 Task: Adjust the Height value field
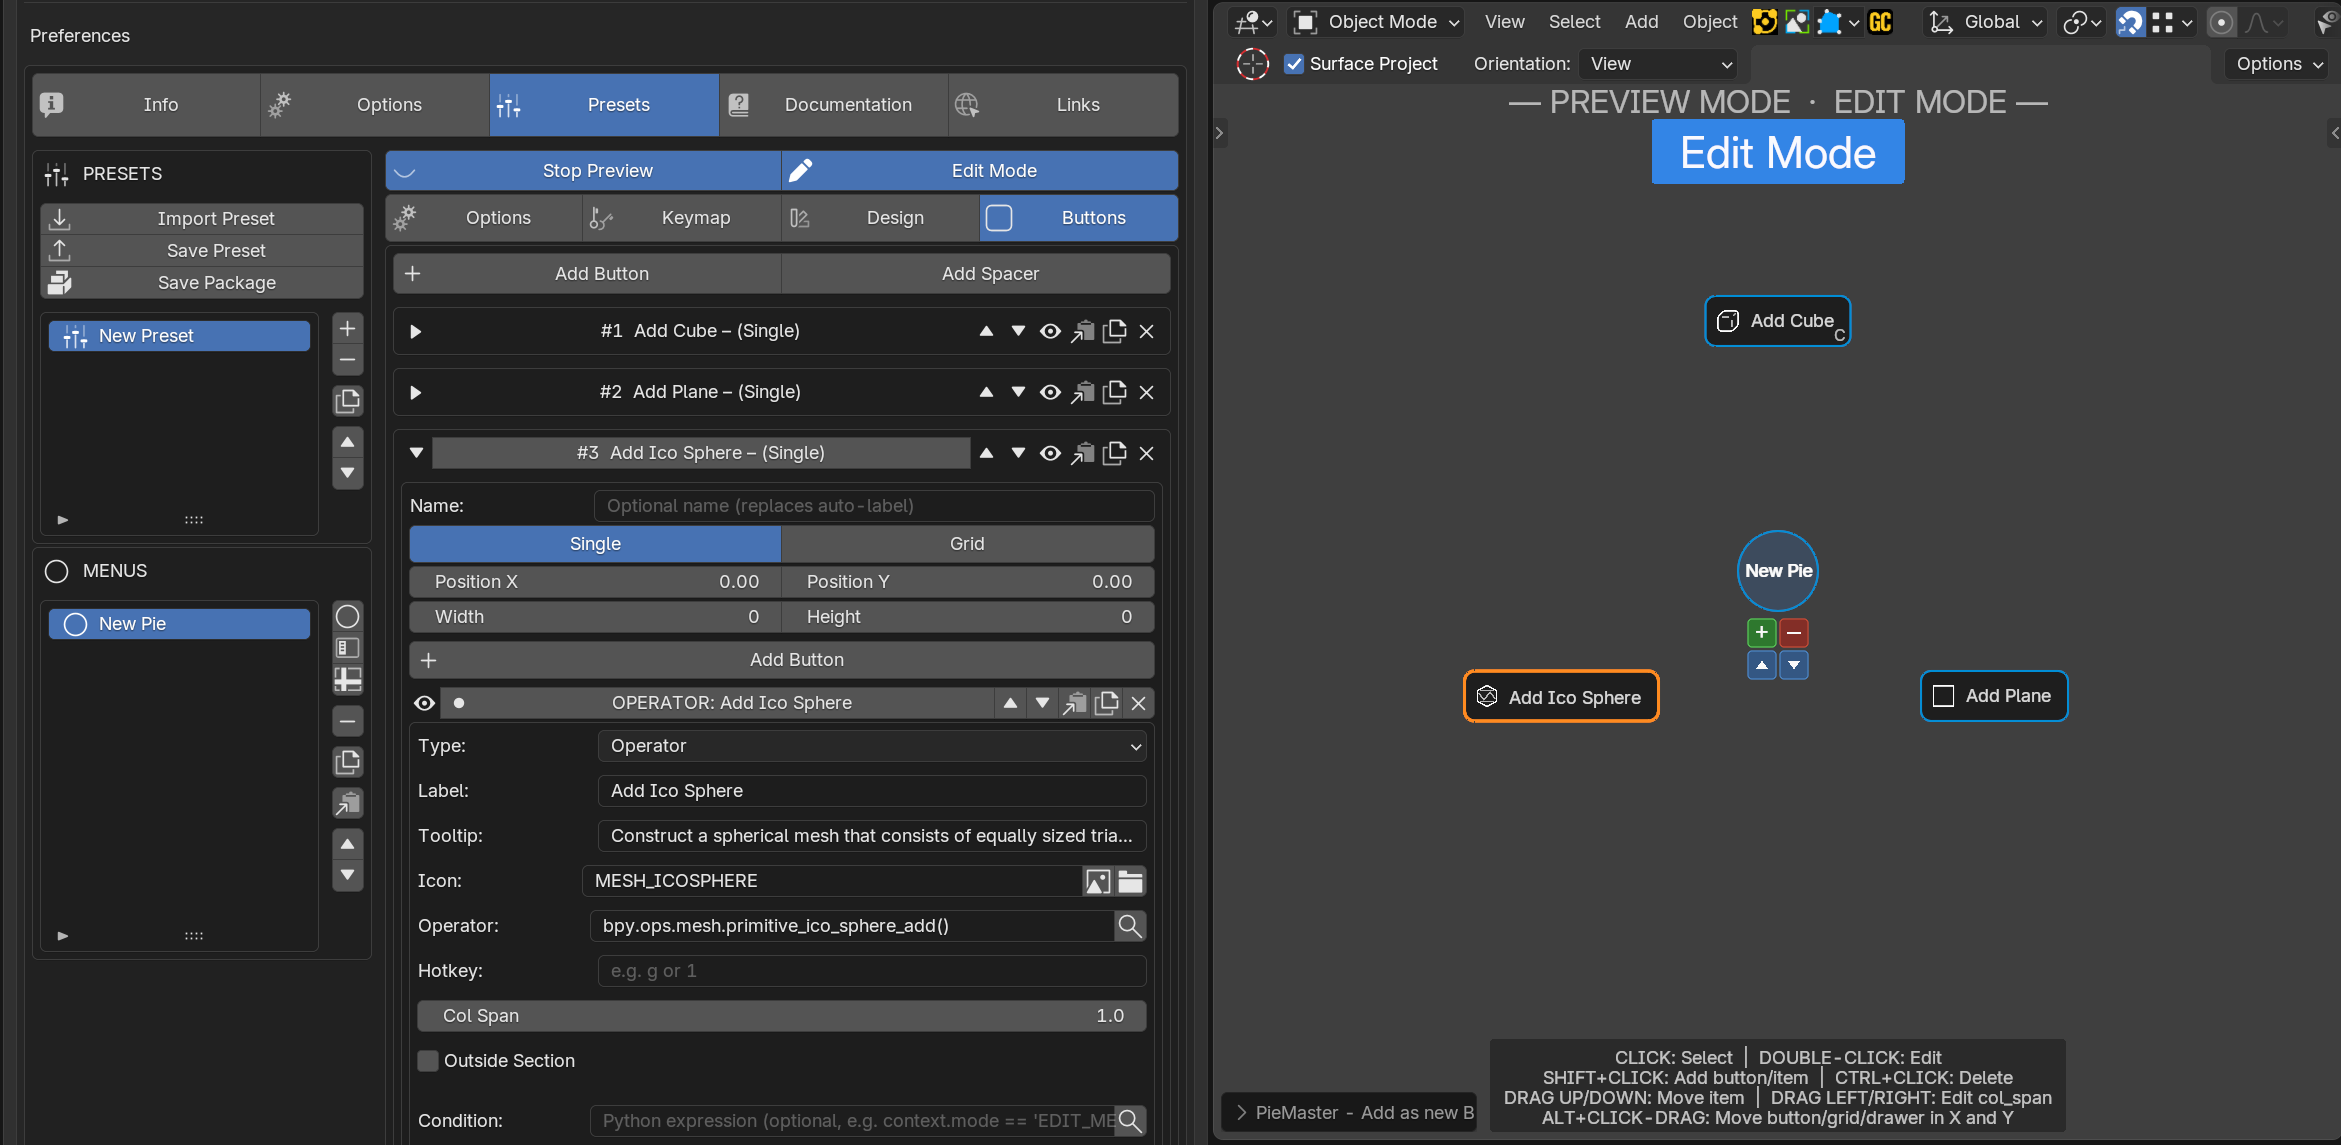(967, 617)
